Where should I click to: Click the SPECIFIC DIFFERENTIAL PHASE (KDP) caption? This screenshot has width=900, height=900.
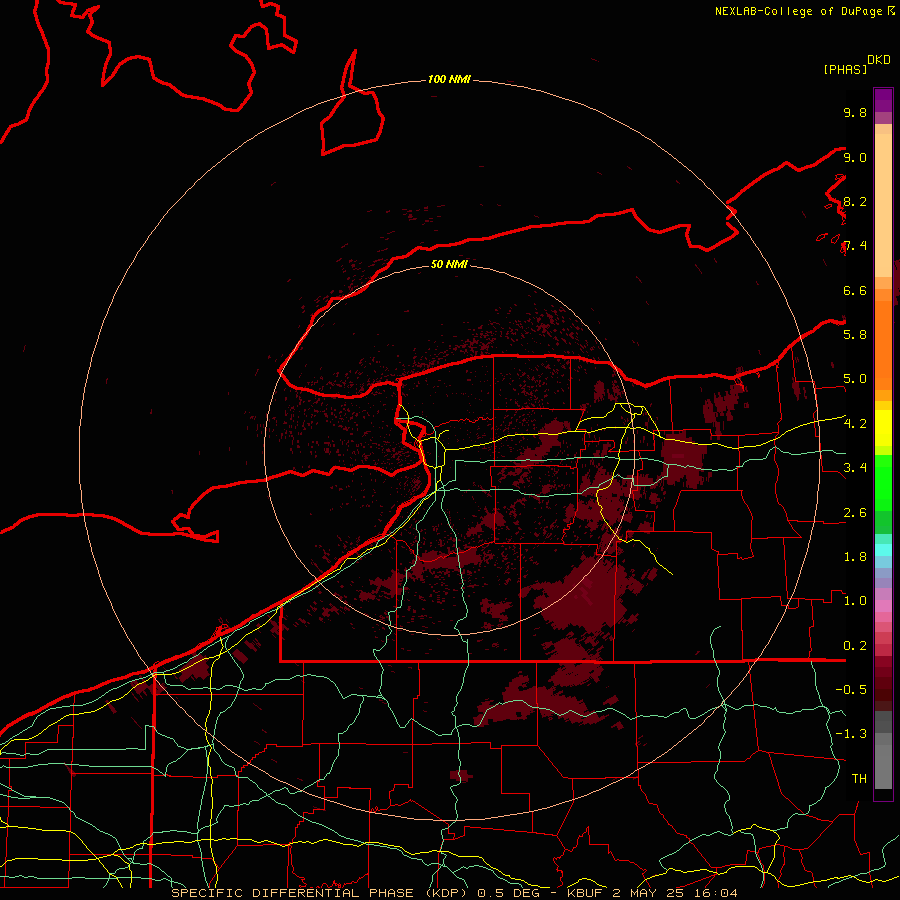pos(319,893)
